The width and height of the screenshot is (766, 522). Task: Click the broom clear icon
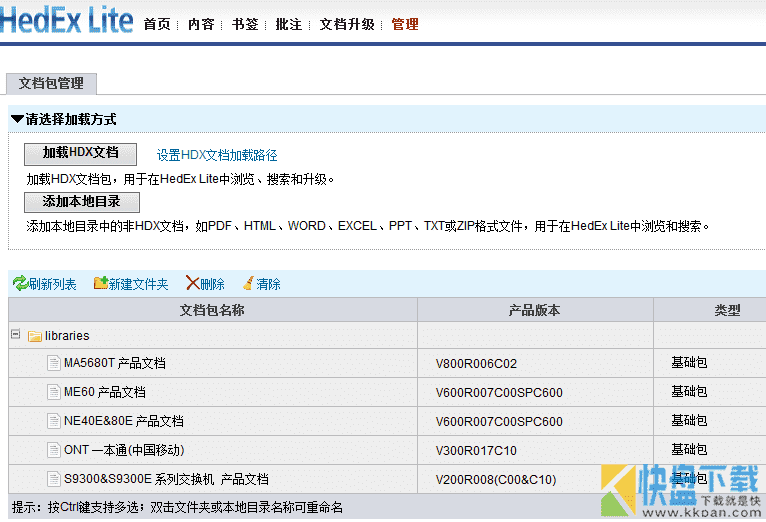click(x=248, y=283)
